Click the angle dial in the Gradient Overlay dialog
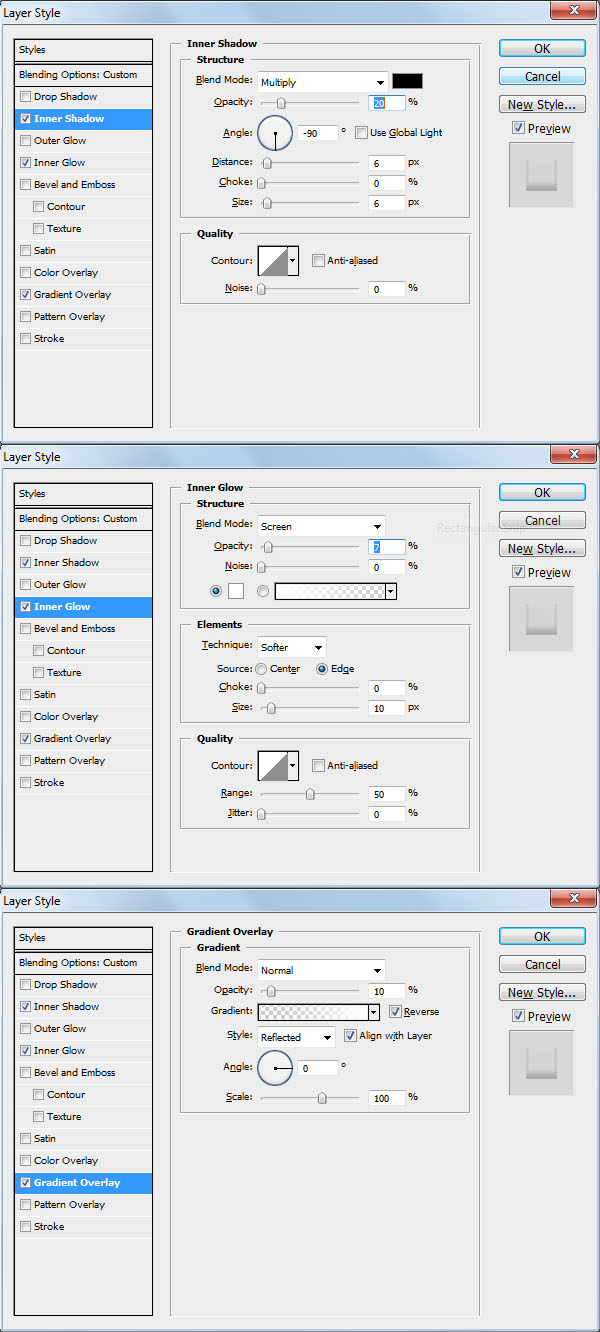The image size is (600, 1332). [275, 1069]
